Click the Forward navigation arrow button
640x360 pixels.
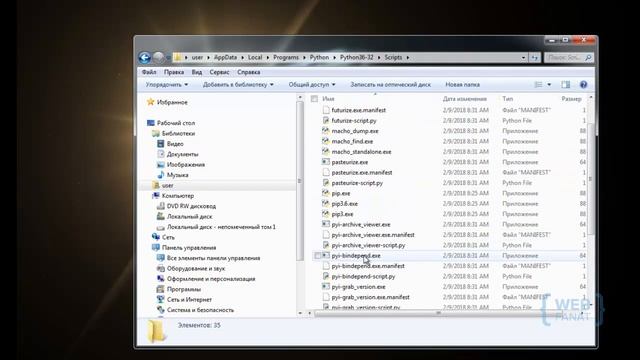pos(159,58)
